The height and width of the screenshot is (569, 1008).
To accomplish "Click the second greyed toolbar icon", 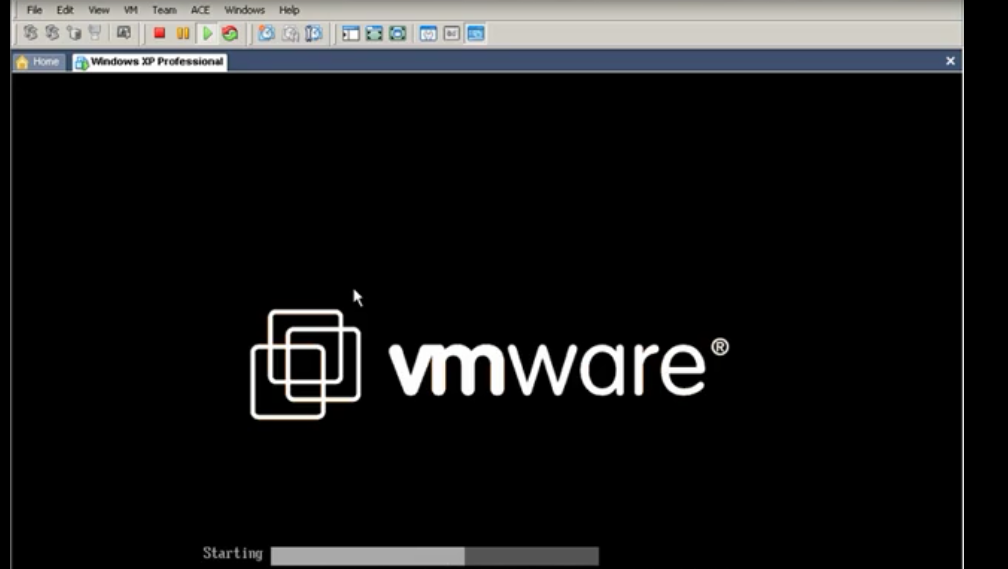I will (52, 33).
